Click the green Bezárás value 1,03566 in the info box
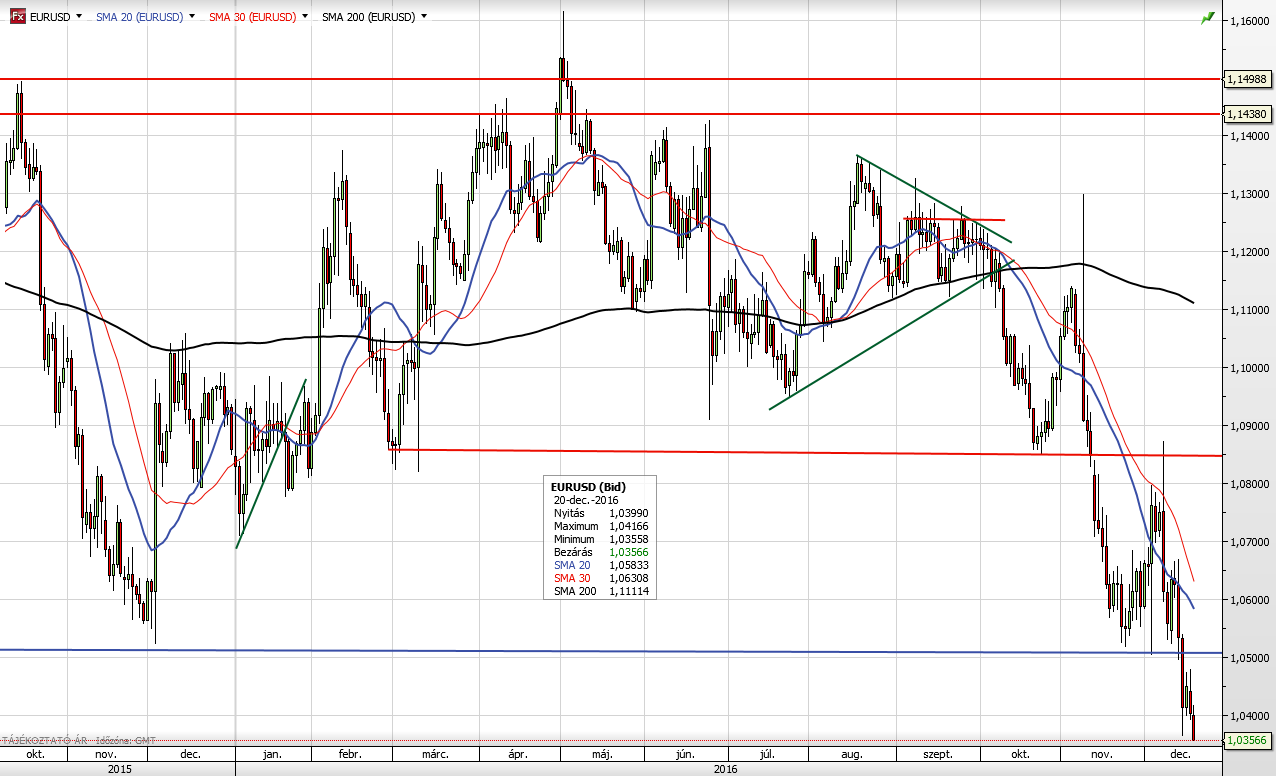 click(x=628, y=552)
